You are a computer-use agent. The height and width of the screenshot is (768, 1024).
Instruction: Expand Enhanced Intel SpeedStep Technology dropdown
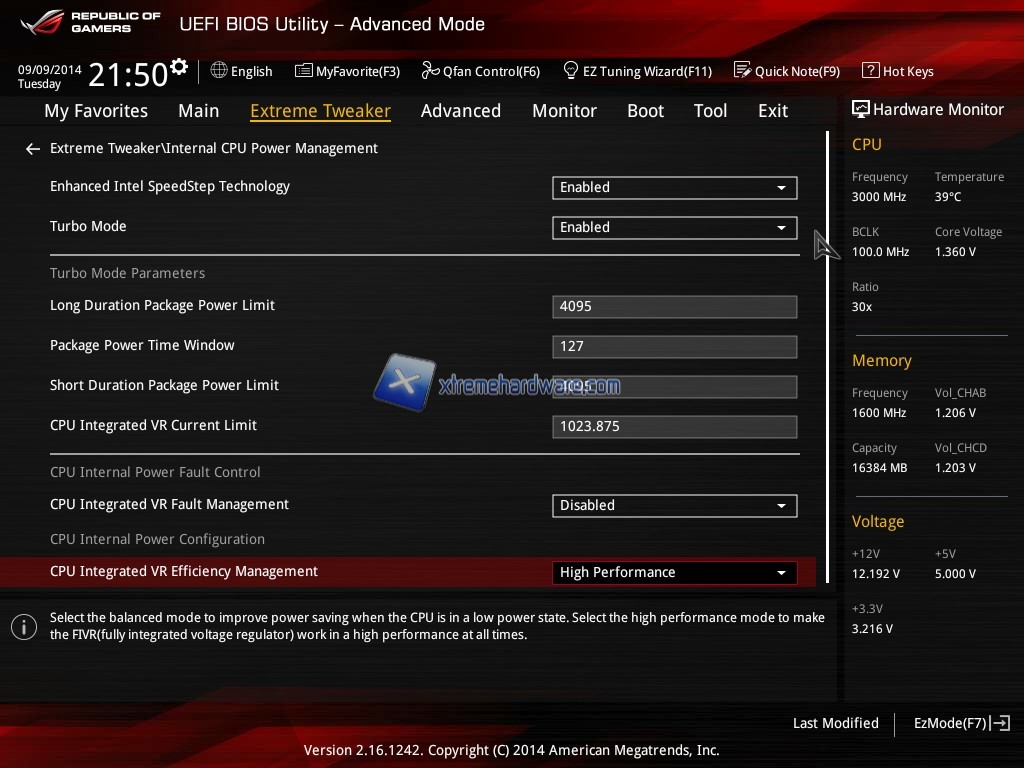tap(674, 187)
